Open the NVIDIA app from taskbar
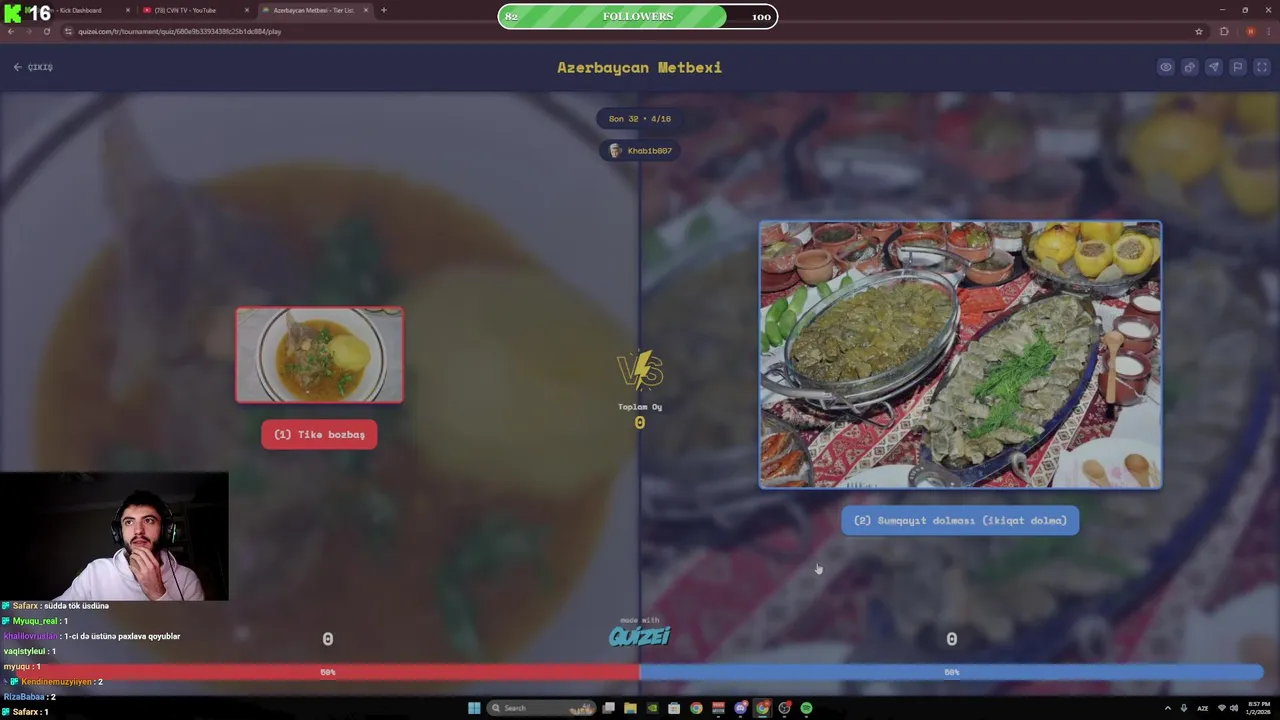1280x720 pixels. (x=652, y=708)
